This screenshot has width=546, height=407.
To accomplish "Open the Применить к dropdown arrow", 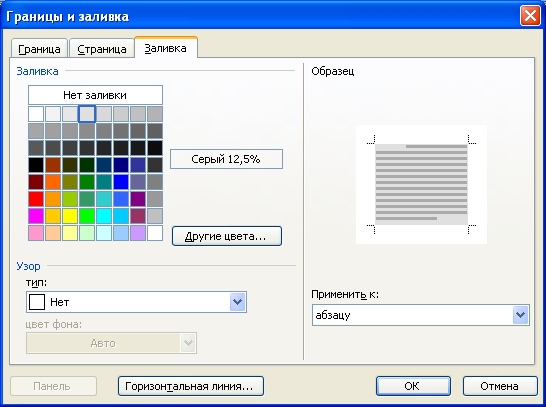I will click(521, 315).
